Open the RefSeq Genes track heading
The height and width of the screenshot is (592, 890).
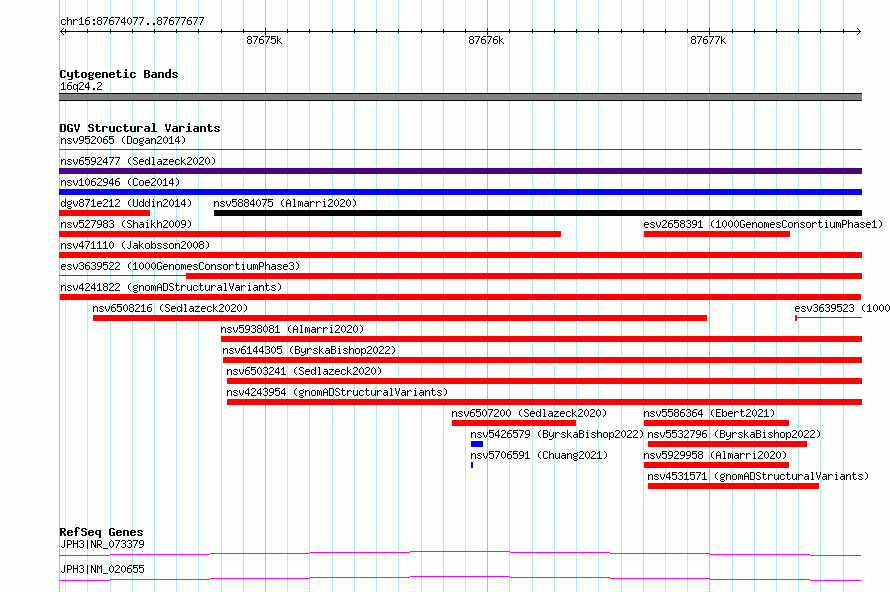click(102, 532)
